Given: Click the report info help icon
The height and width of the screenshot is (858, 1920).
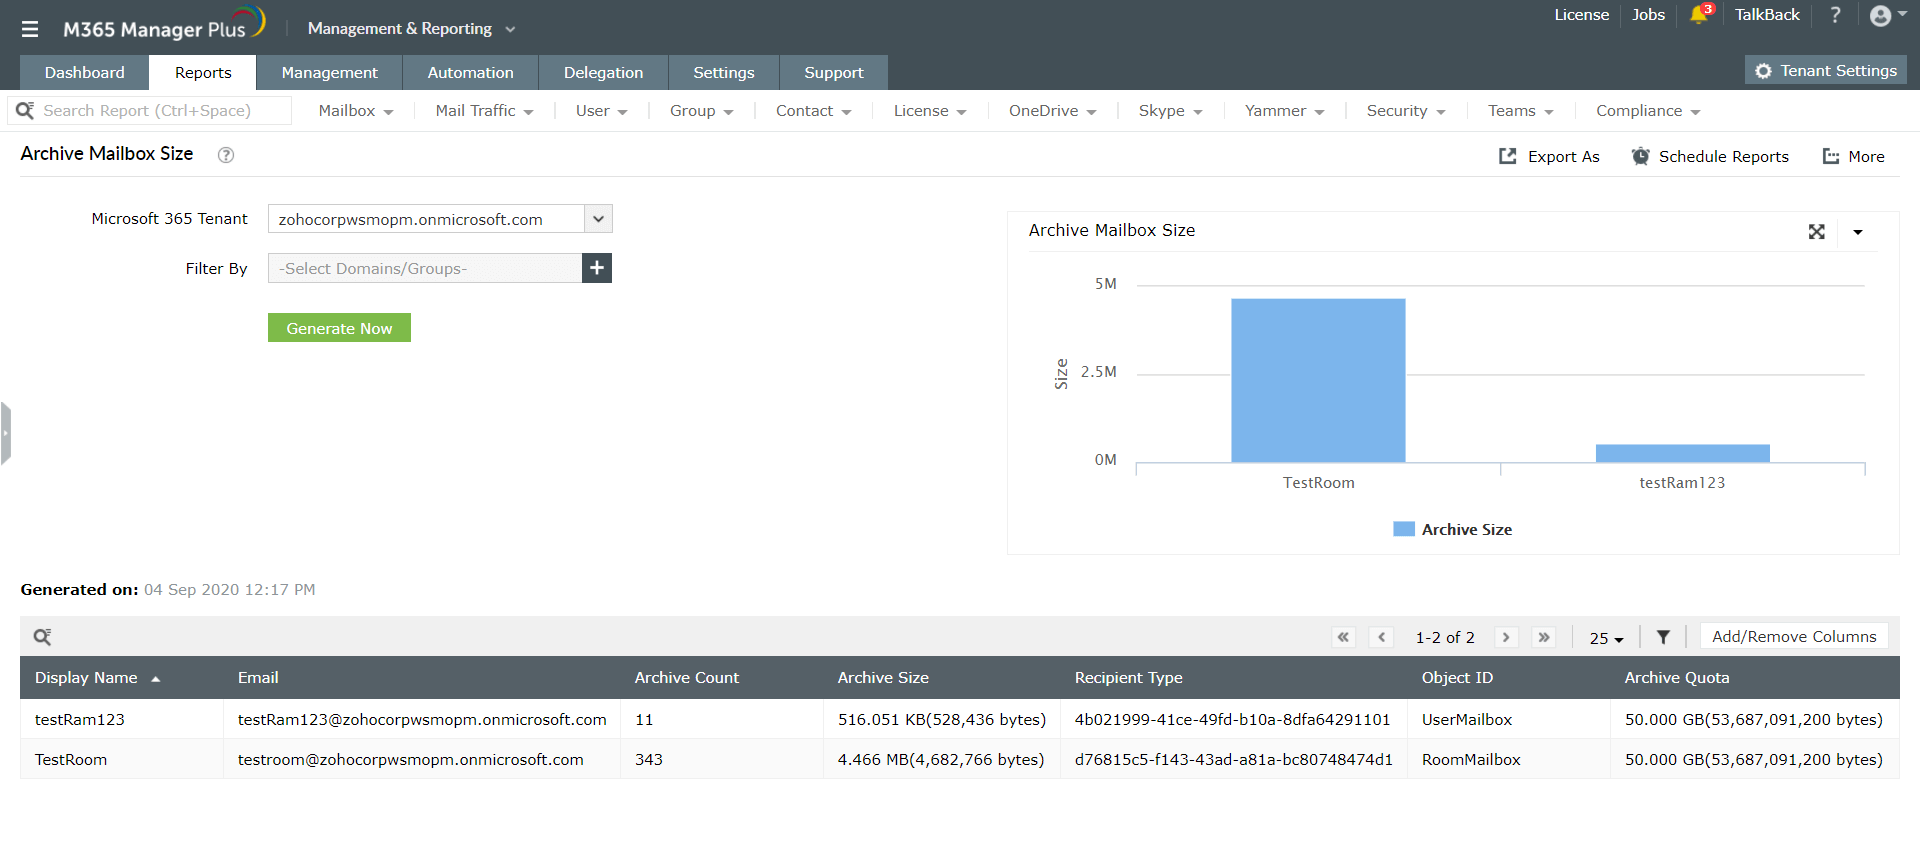Looking at the screenshot, I should point(226,155).
